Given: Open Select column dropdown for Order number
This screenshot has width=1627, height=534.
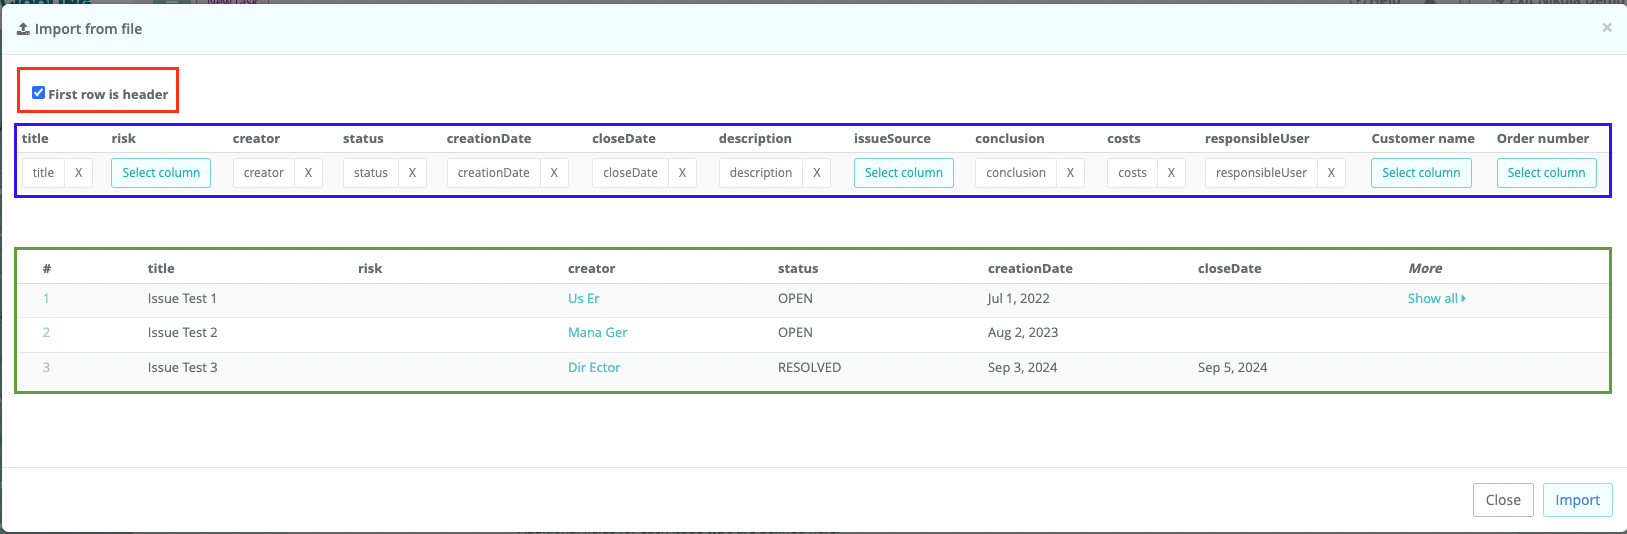Looking at the screenshot, I should 1546,173.
